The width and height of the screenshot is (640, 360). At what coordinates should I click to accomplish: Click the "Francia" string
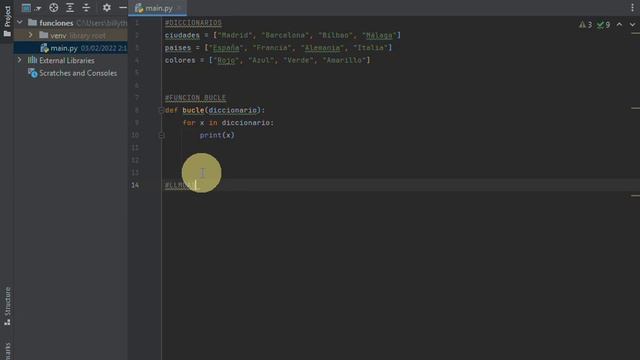[x=272, y=48]
